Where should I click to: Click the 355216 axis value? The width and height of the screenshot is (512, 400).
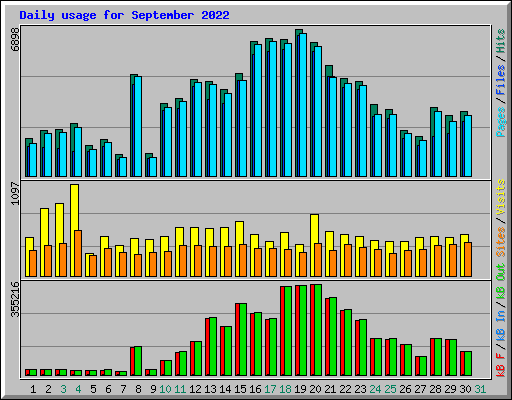(15, 299)
